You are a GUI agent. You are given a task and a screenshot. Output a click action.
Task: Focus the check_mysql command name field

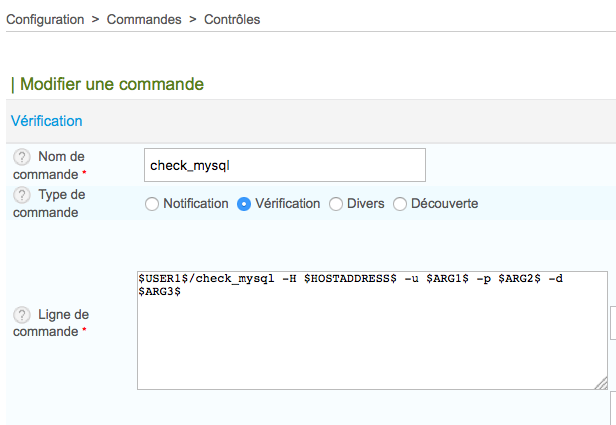pos(285,165)
